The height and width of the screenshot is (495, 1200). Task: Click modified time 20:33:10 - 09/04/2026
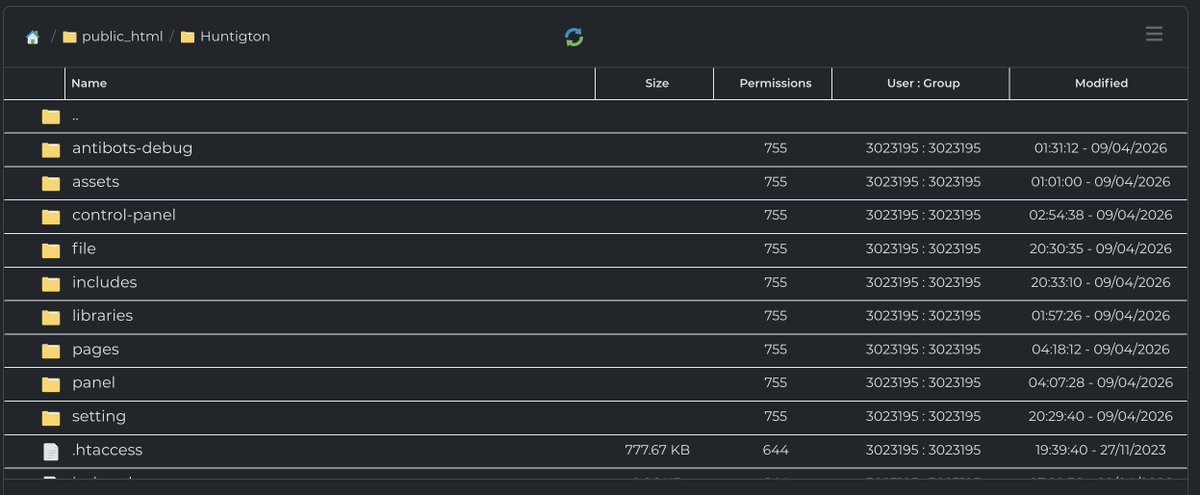(1101, 282)
